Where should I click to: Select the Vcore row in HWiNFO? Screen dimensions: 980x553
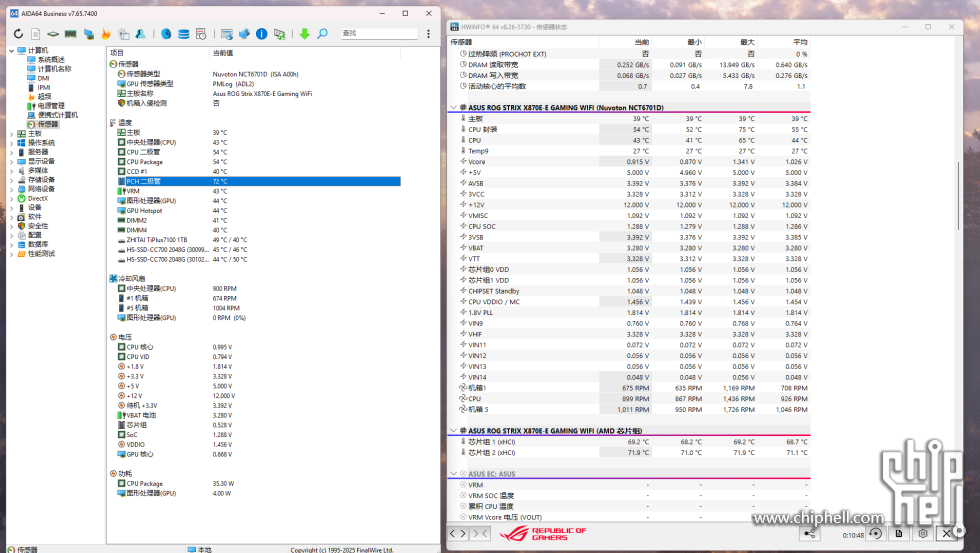pyautogui.click(x=630, y=162)
